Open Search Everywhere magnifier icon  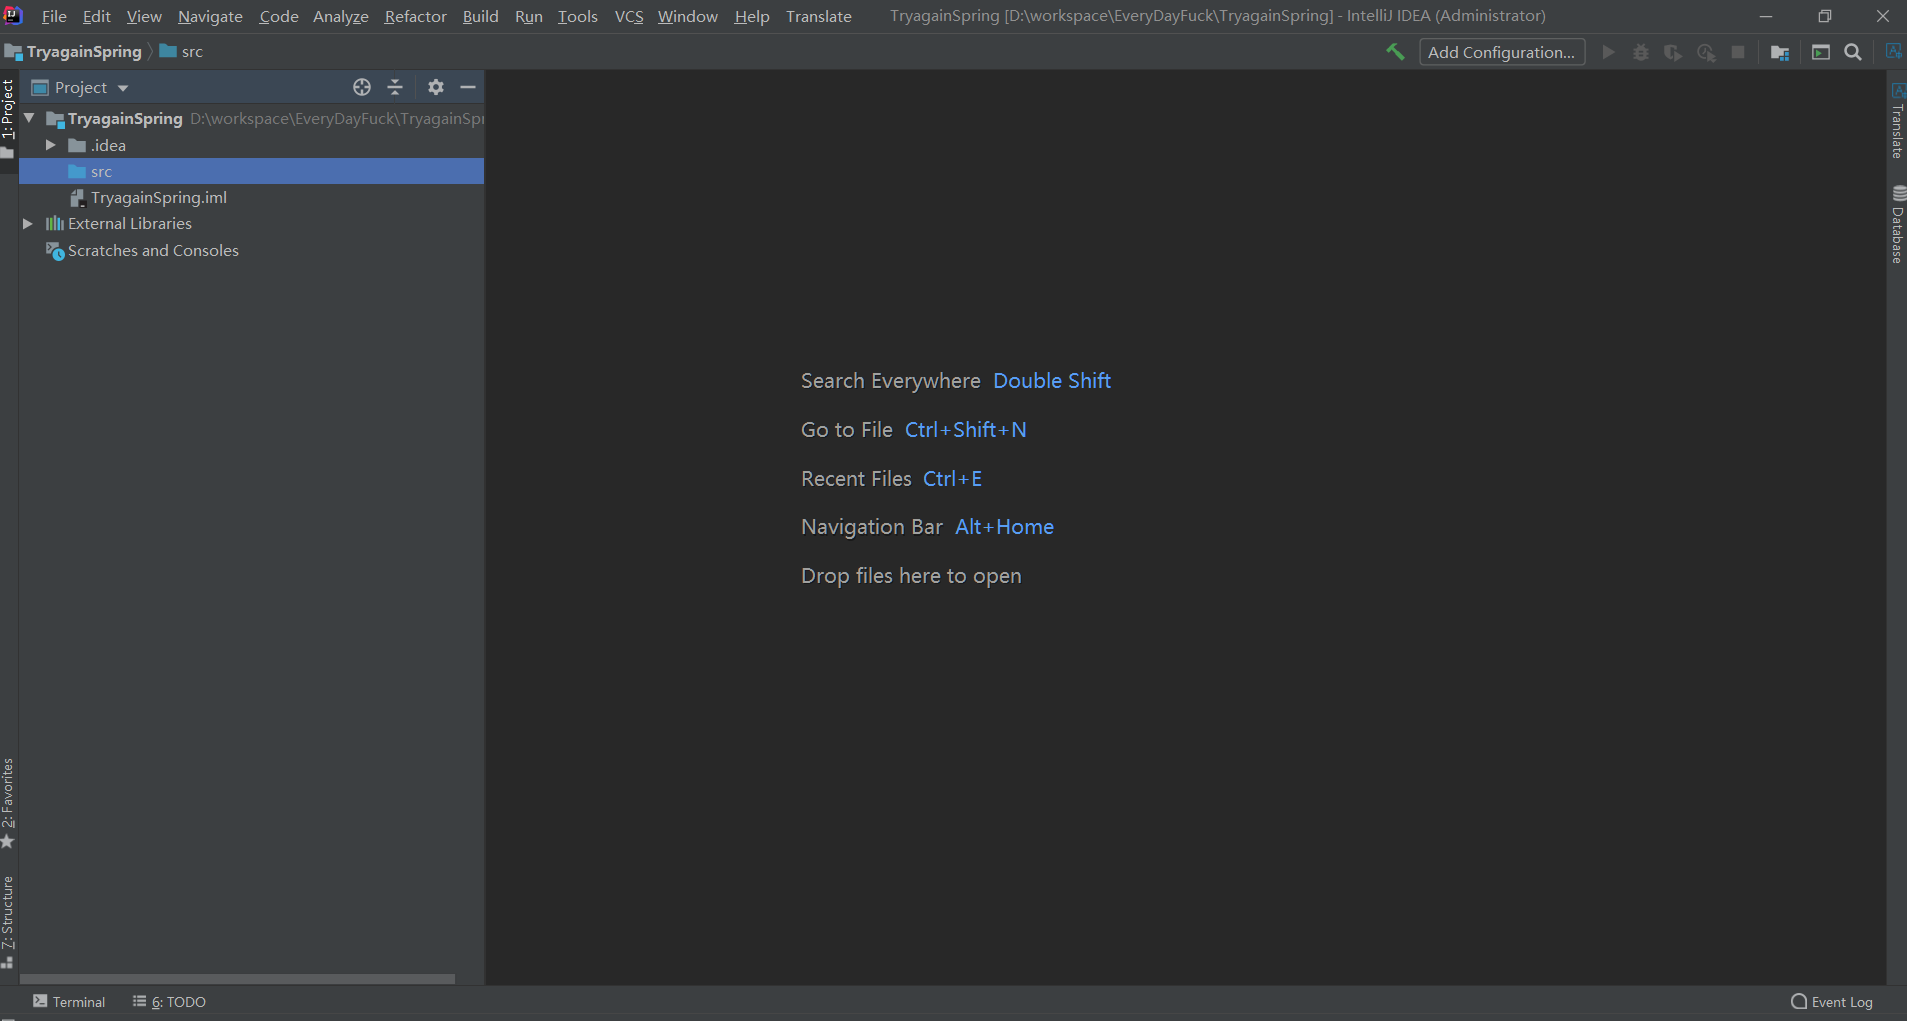[x=1853, y=52]
